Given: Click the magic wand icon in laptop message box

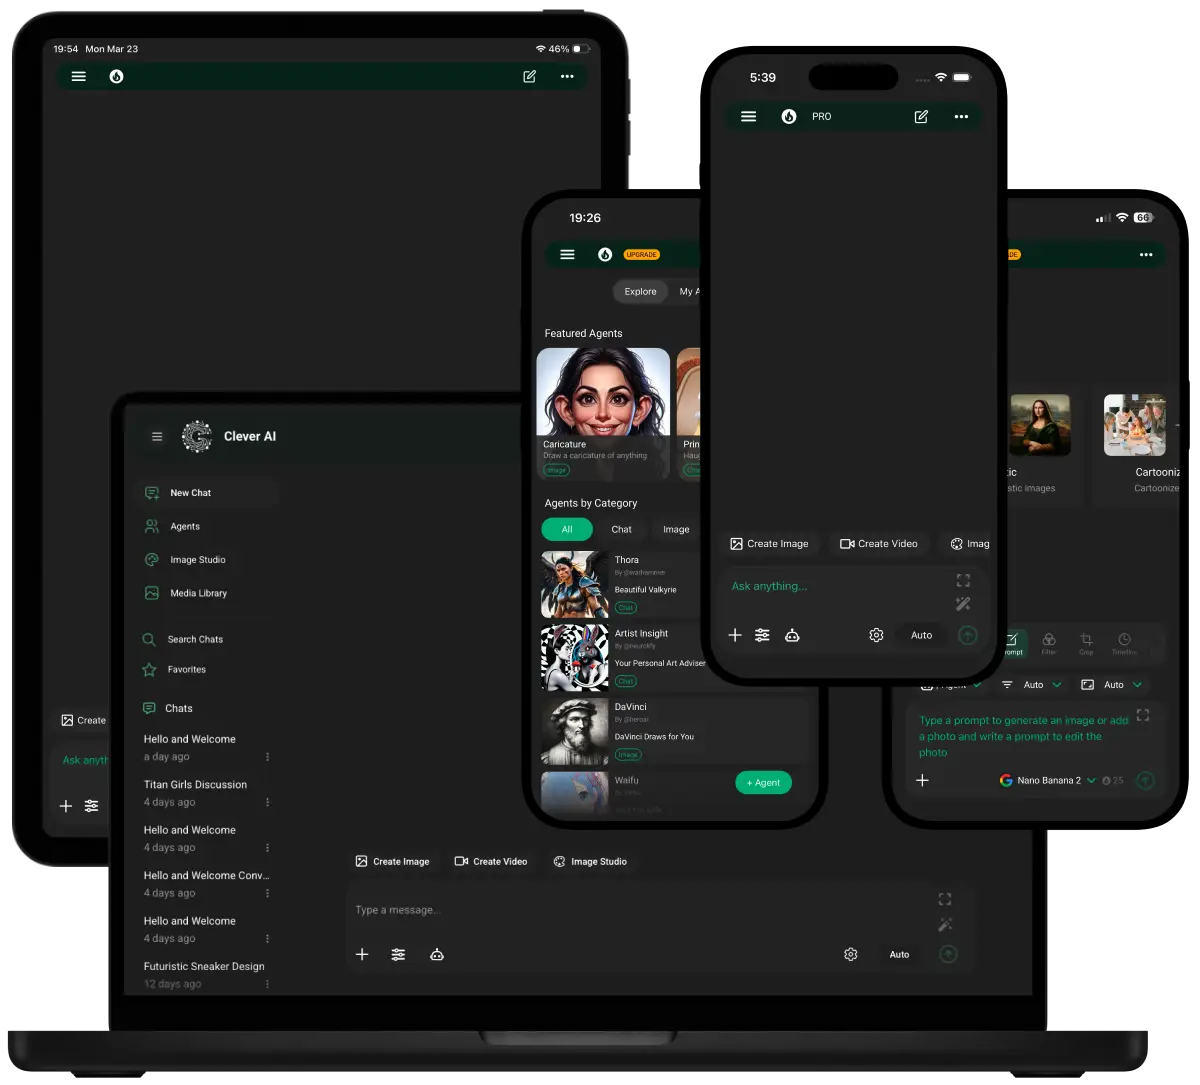Looking at the screenshot, I should click(x=945, y=925).
